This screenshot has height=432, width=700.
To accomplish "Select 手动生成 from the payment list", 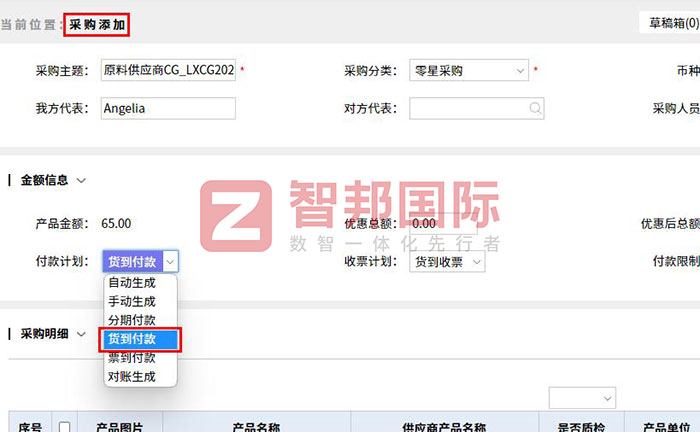I will tap(132, 301).
